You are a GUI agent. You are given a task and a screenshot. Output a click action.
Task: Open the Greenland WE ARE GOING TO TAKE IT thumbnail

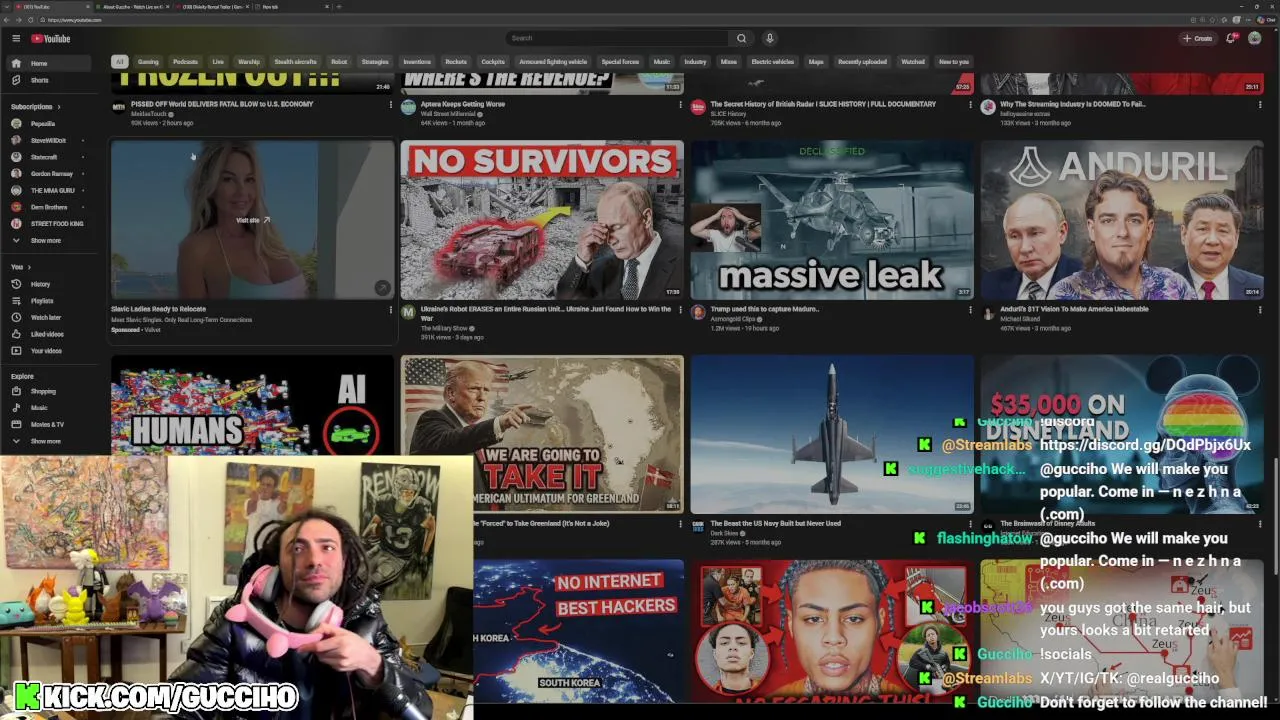point(542,435)
